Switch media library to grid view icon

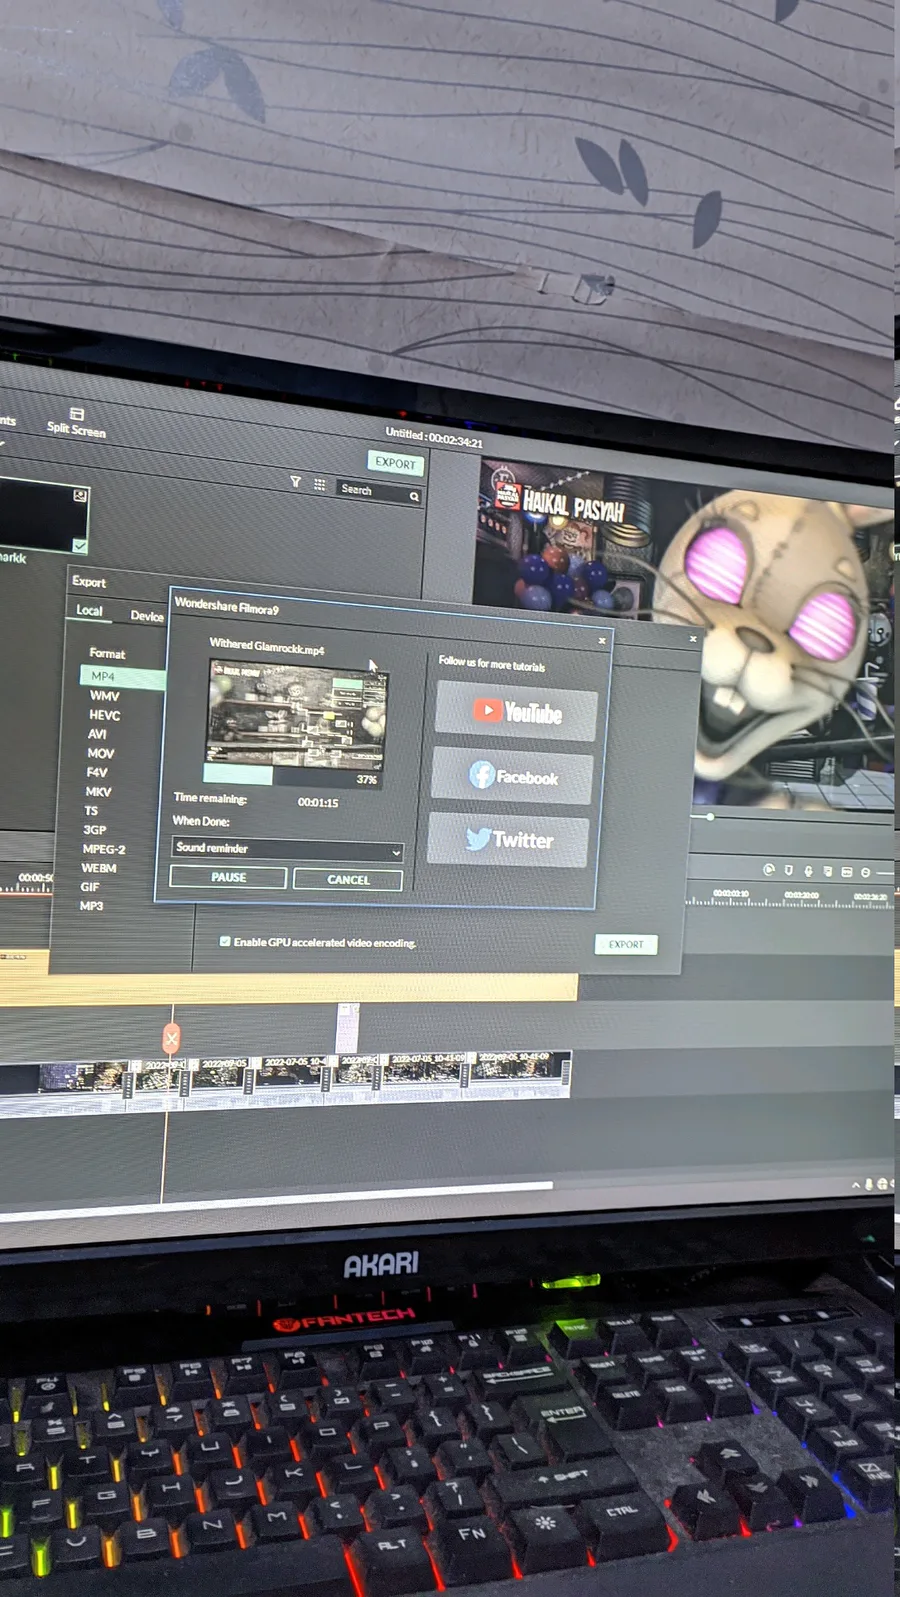click(319, 484)
